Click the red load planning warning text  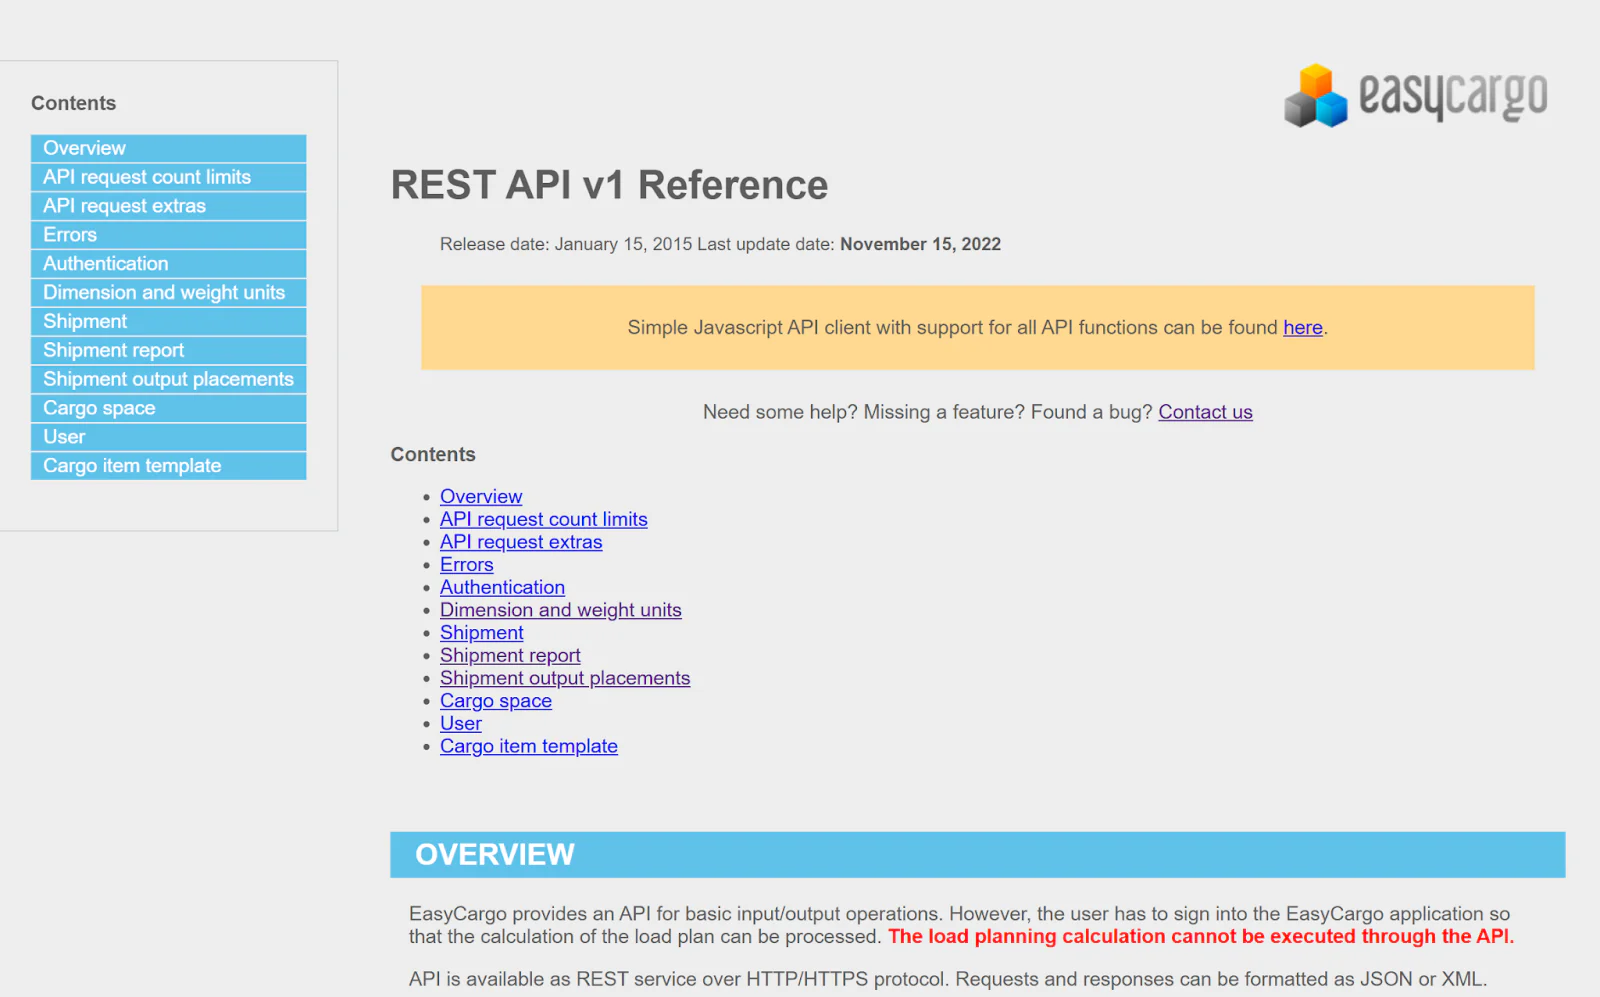coord(1201,937)
